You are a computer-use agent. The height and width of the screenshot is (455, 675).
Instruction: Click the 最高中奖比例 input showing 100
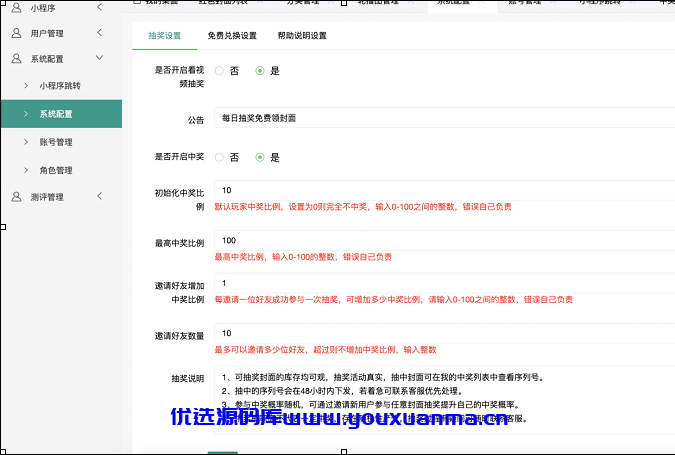[444, 240]
